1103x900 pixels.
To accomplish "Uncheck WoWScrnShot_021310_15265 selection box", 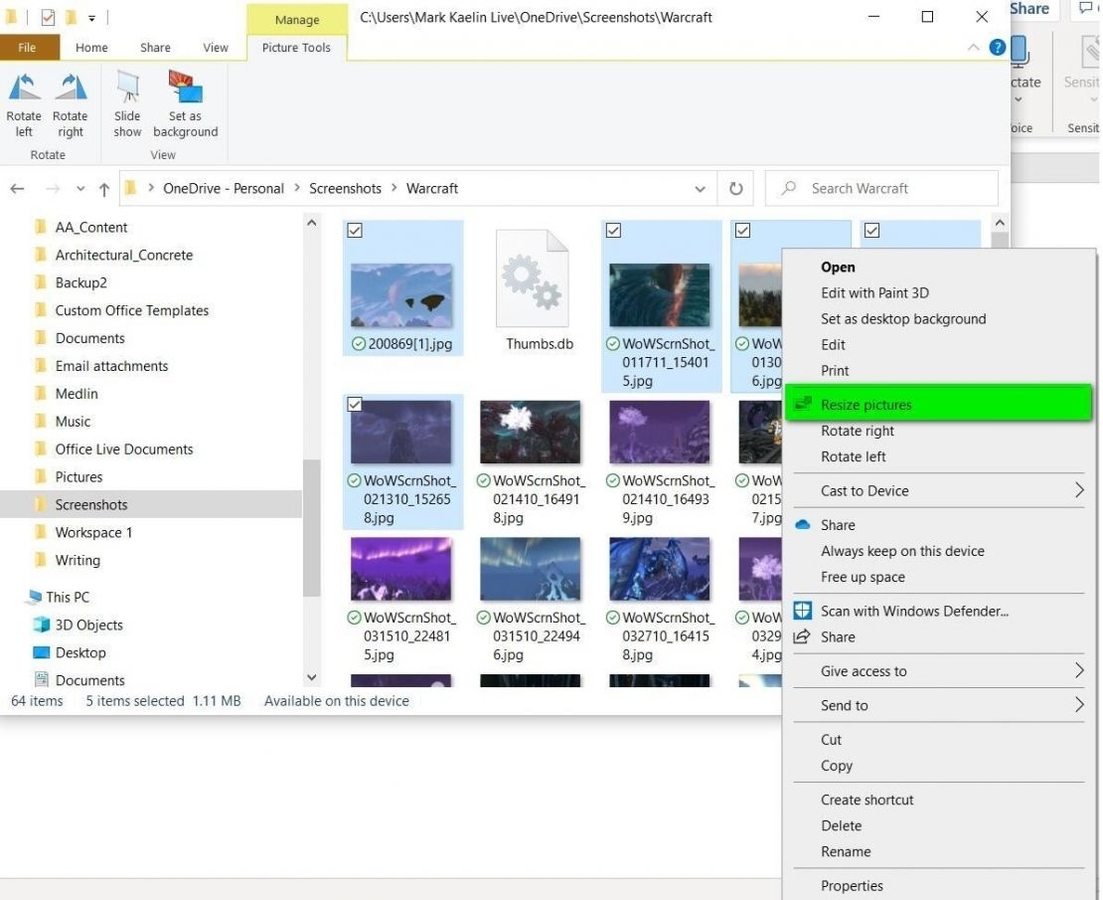I will click(354, 404).
